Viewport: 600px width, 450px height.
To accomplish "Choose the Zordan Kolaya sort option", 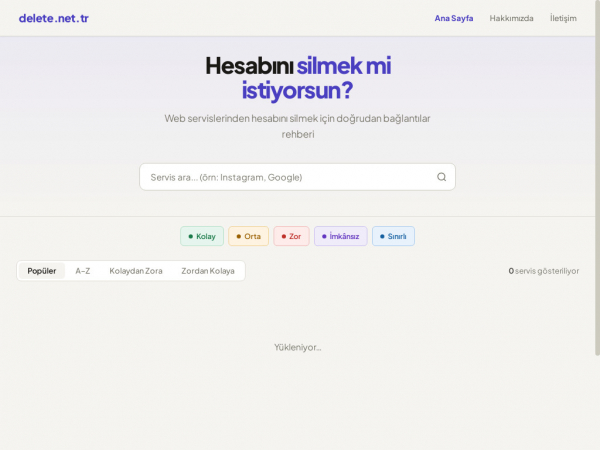I will pyautogui.click(x=208, y=271).
